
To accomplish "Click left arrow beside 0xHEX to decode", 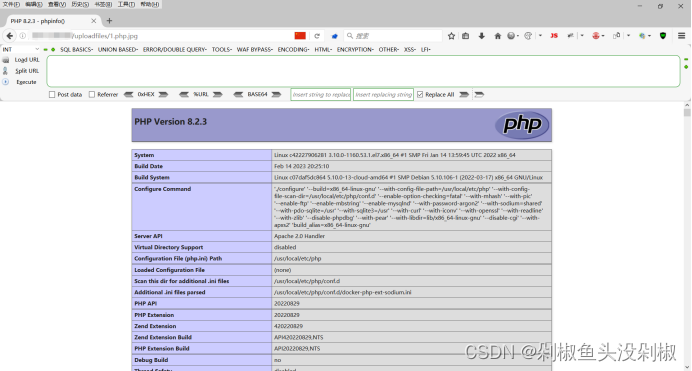I will 128,94.
